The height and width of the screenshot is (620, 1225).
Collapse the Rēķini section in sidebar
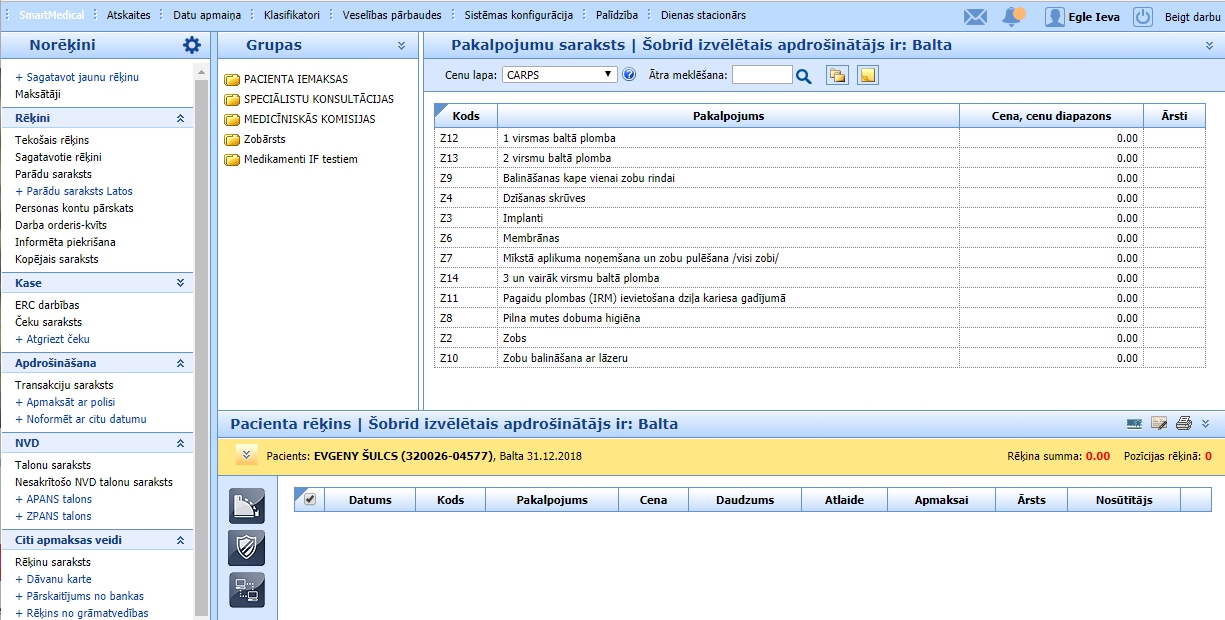pos(181,118)
